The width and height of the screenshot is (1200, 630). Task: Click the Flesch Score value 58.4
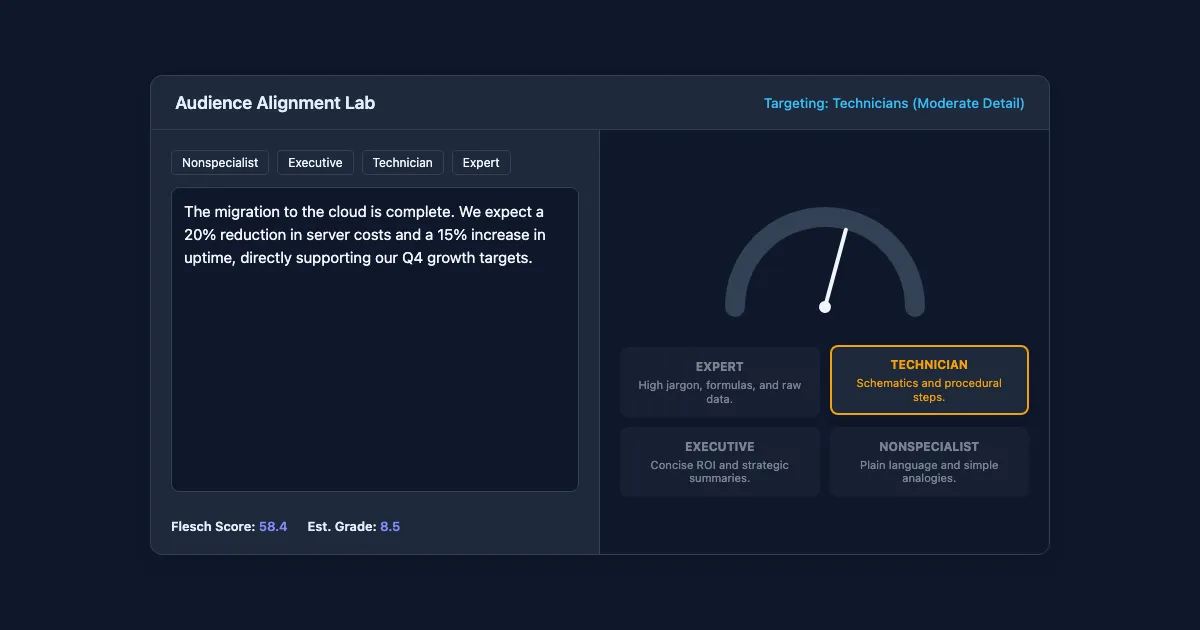point(273,526)
